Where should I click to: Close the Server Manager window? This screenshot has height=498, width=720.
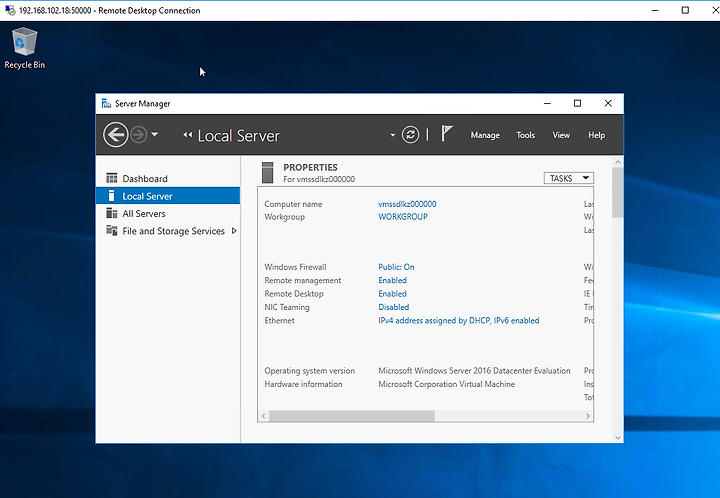608,103
